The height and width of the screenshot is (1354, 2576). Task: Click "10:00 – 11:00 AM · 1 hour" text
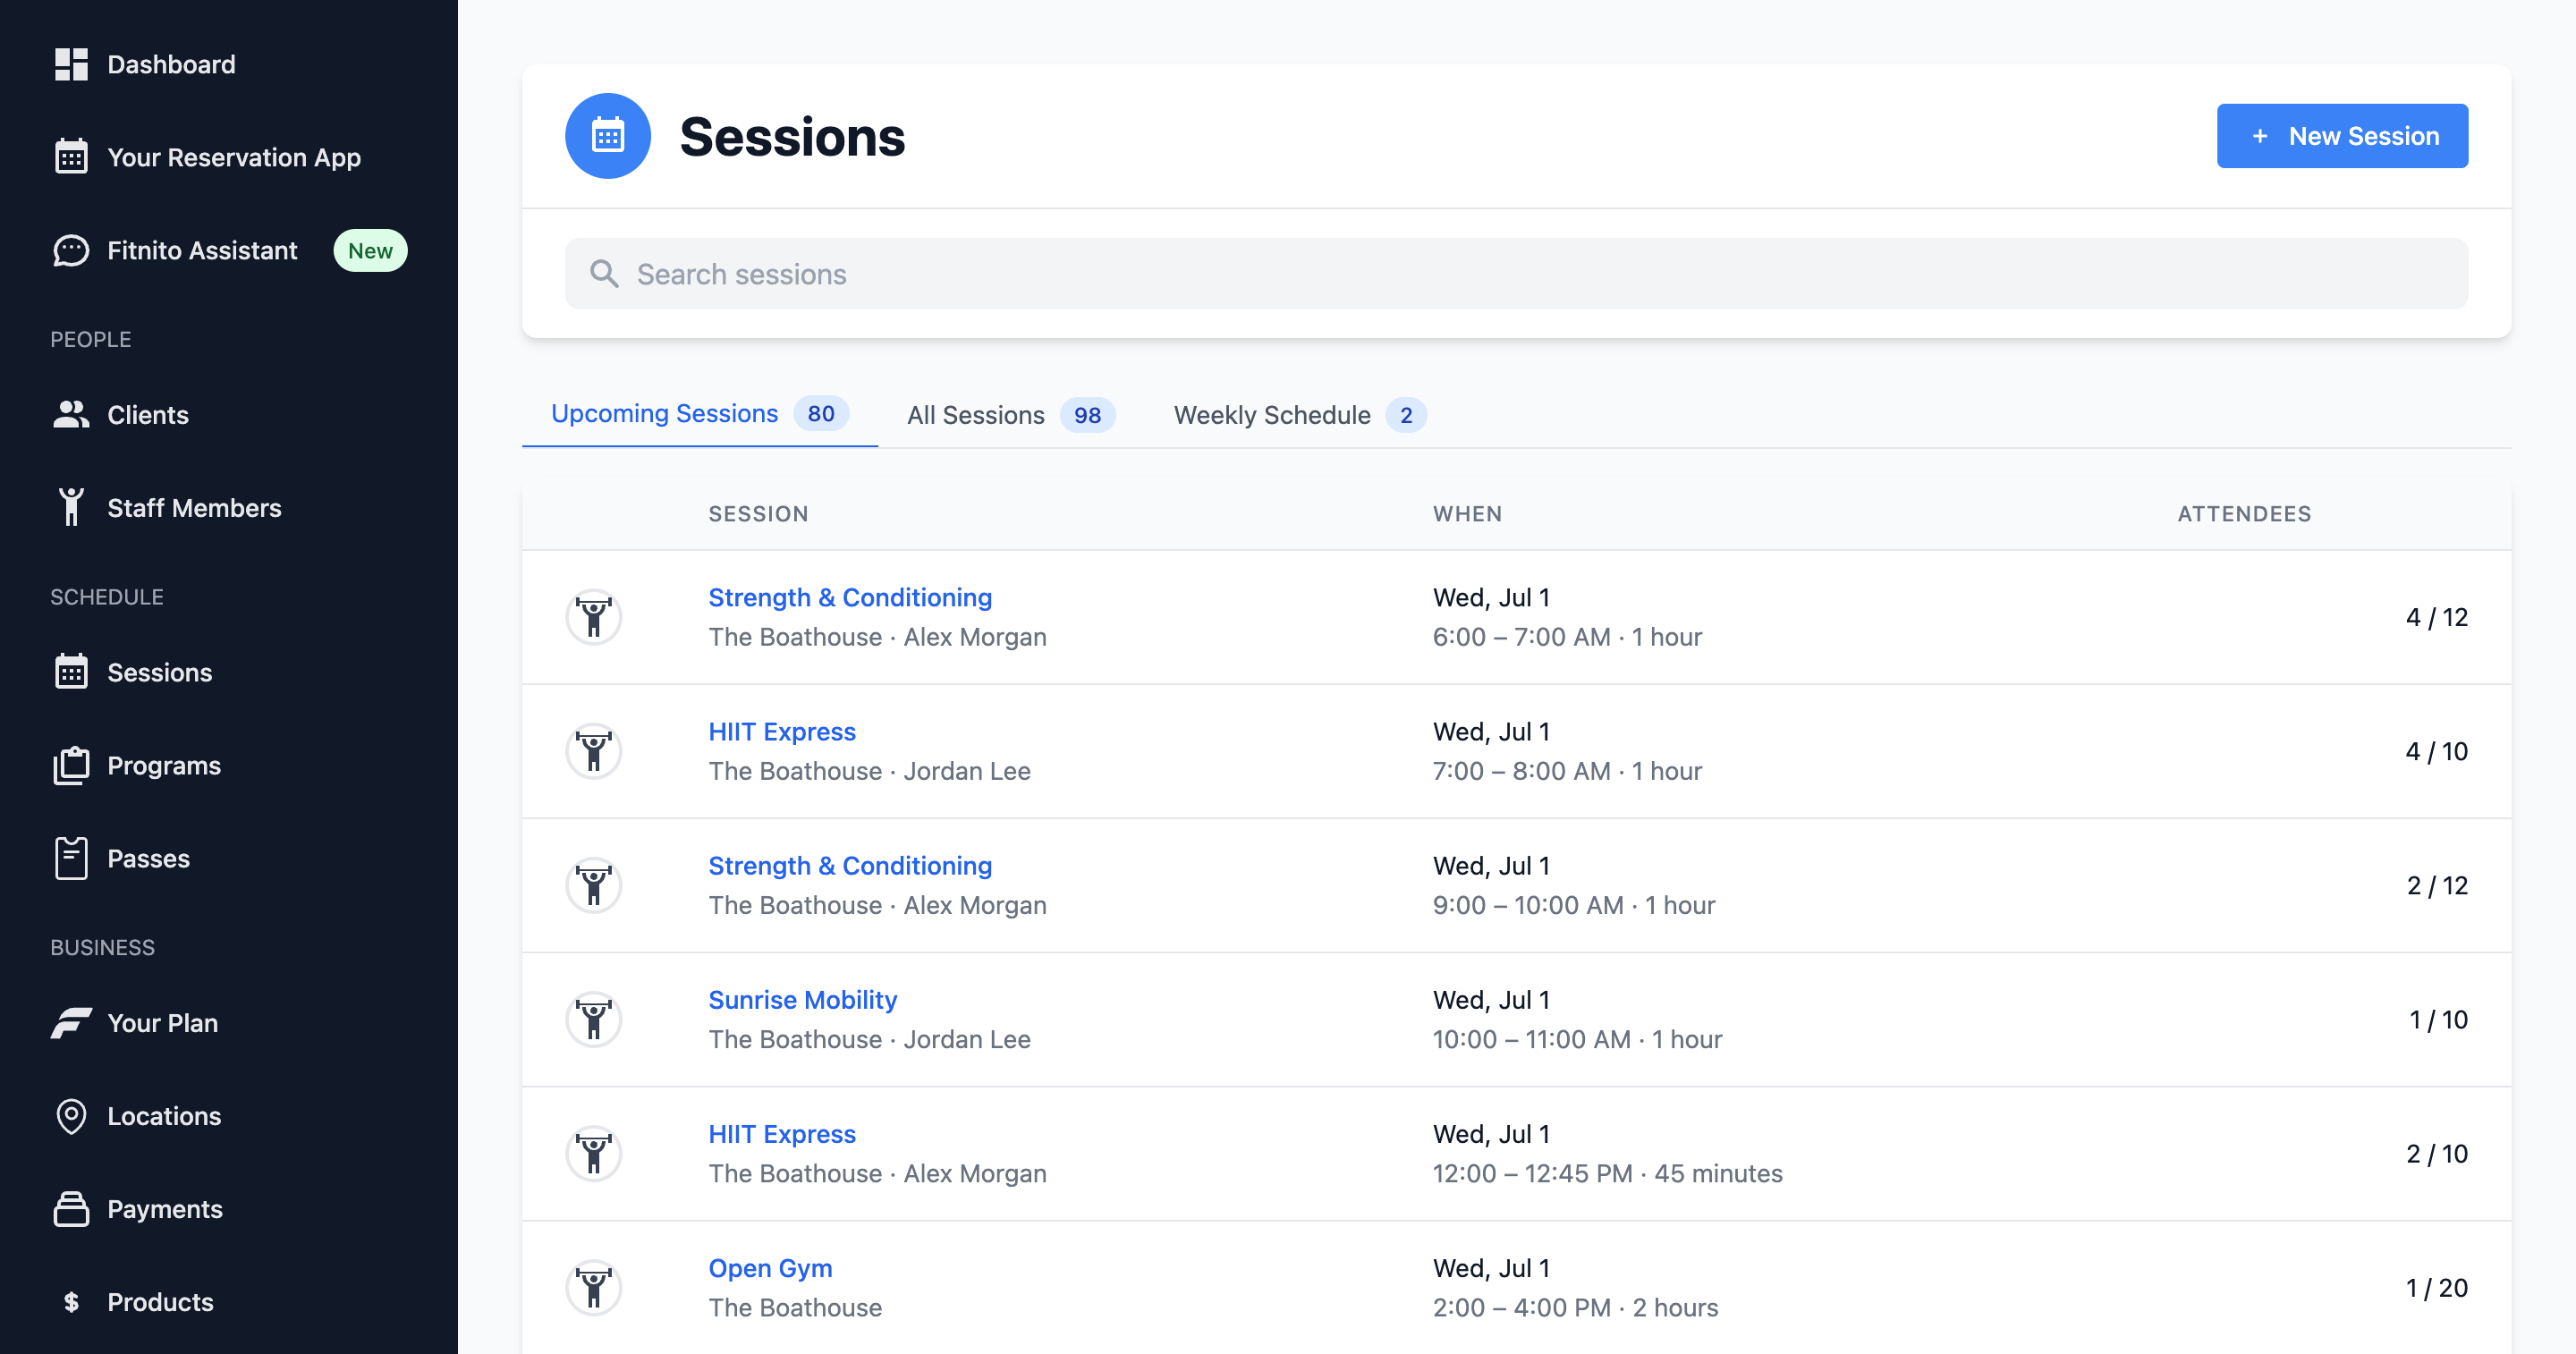point(1577,1039)
